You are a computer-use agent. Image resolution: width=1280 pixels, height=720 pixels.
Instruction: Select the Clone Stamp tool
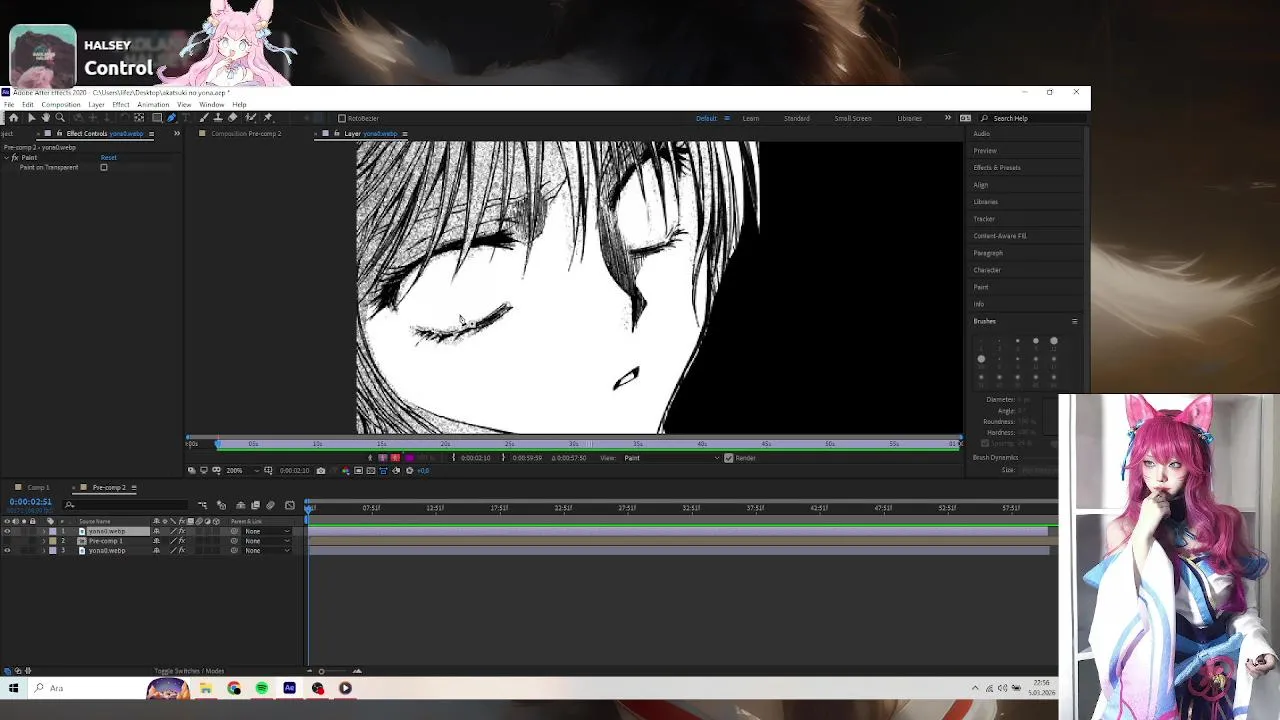pyautogui.click(x=218, y=118)
